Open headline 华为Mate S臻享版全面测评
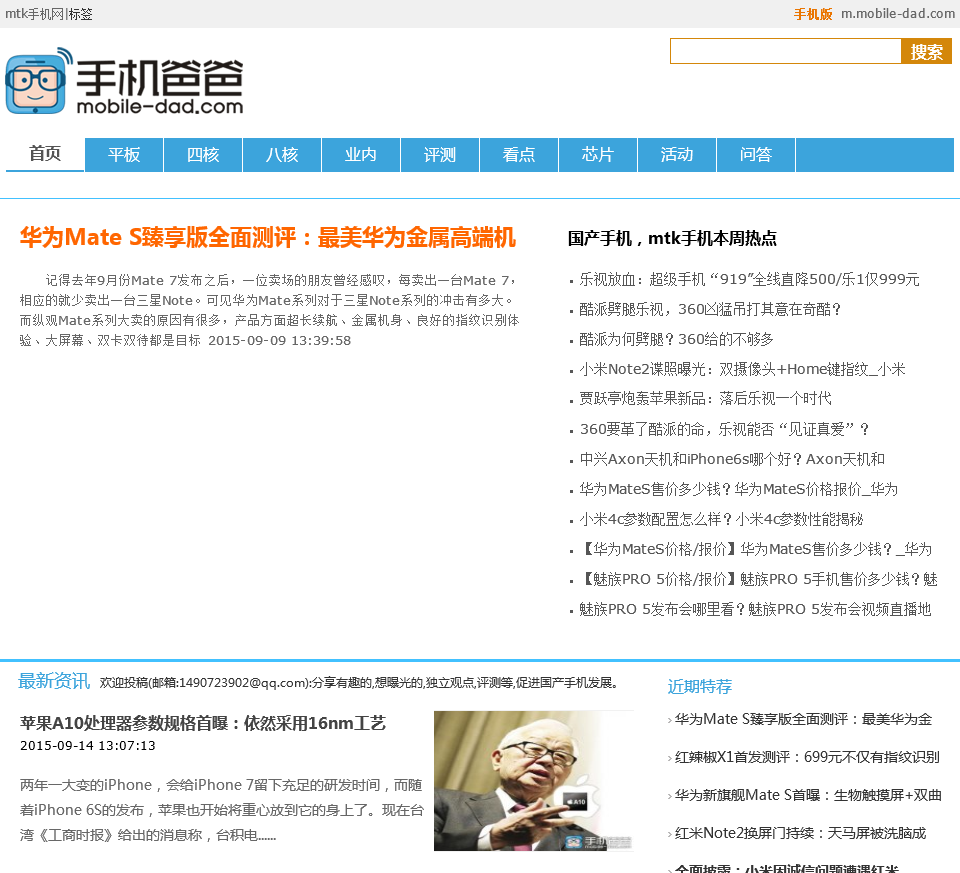960x873 pixels. click(x=268, y=238)
